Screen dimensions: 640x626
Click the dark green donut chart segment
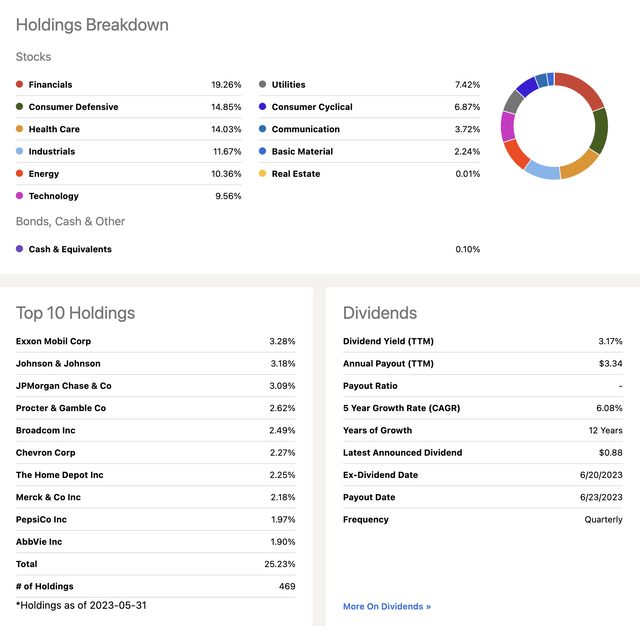coord(600,131)
